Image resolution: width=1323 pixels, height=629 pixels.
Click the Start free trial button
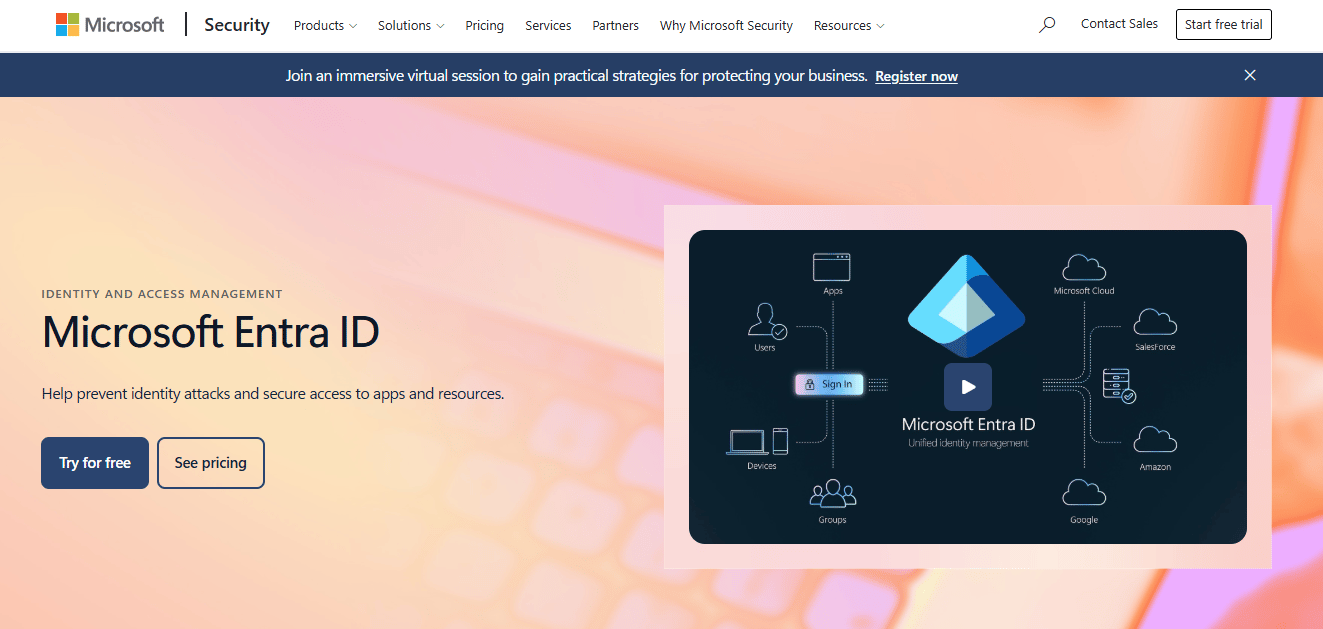pyautogui.click(x=1224, y=25)
